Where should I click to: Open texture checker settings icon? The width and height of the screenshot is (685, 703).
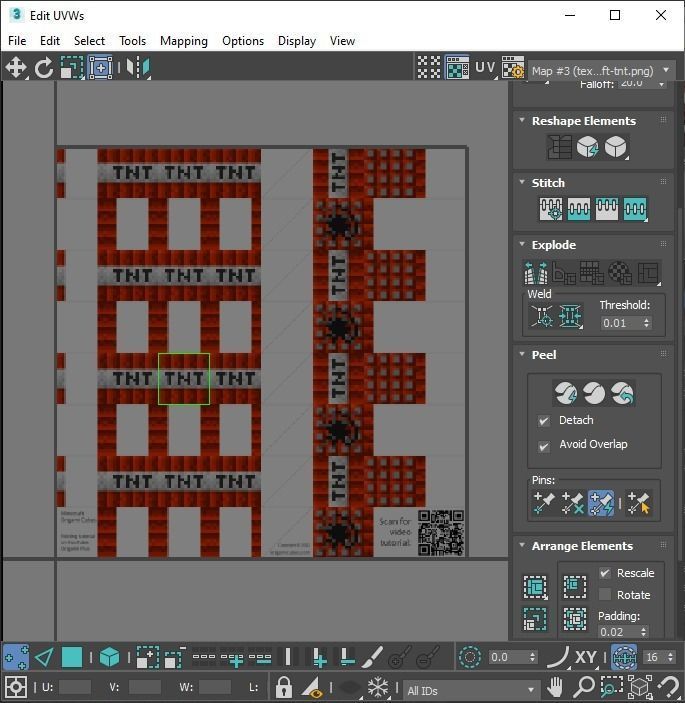[x=513, y=68]
